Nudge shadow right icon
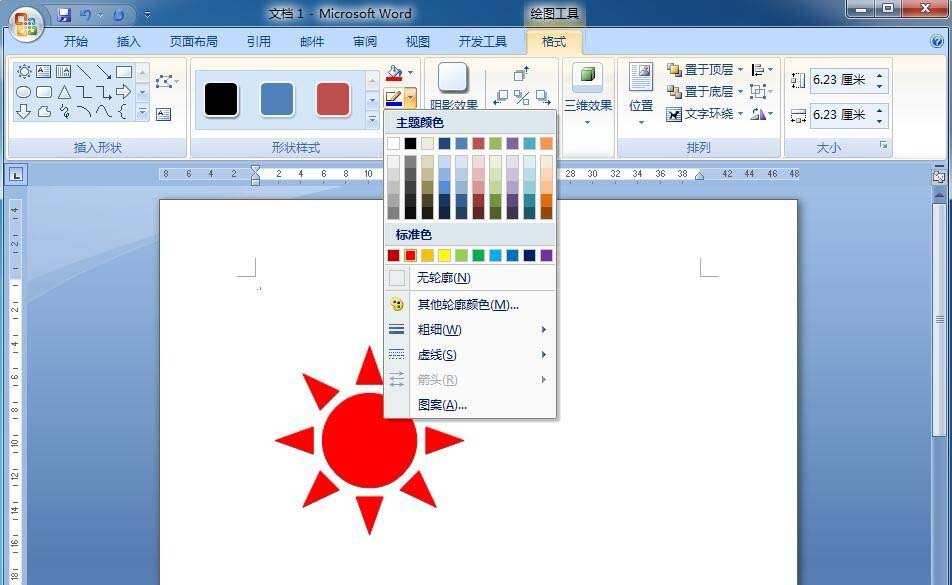Viewport: 952px width, 585px height. click(x=543, y=97)
